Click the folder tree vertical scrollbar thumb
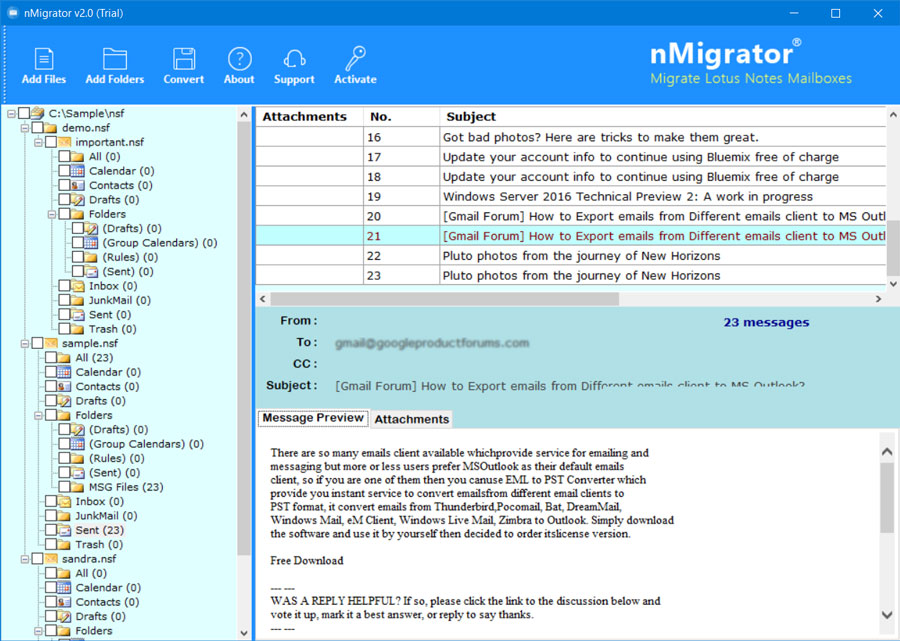Image resolution: width=900 pixels, height=641 pixels. (244, 339)
